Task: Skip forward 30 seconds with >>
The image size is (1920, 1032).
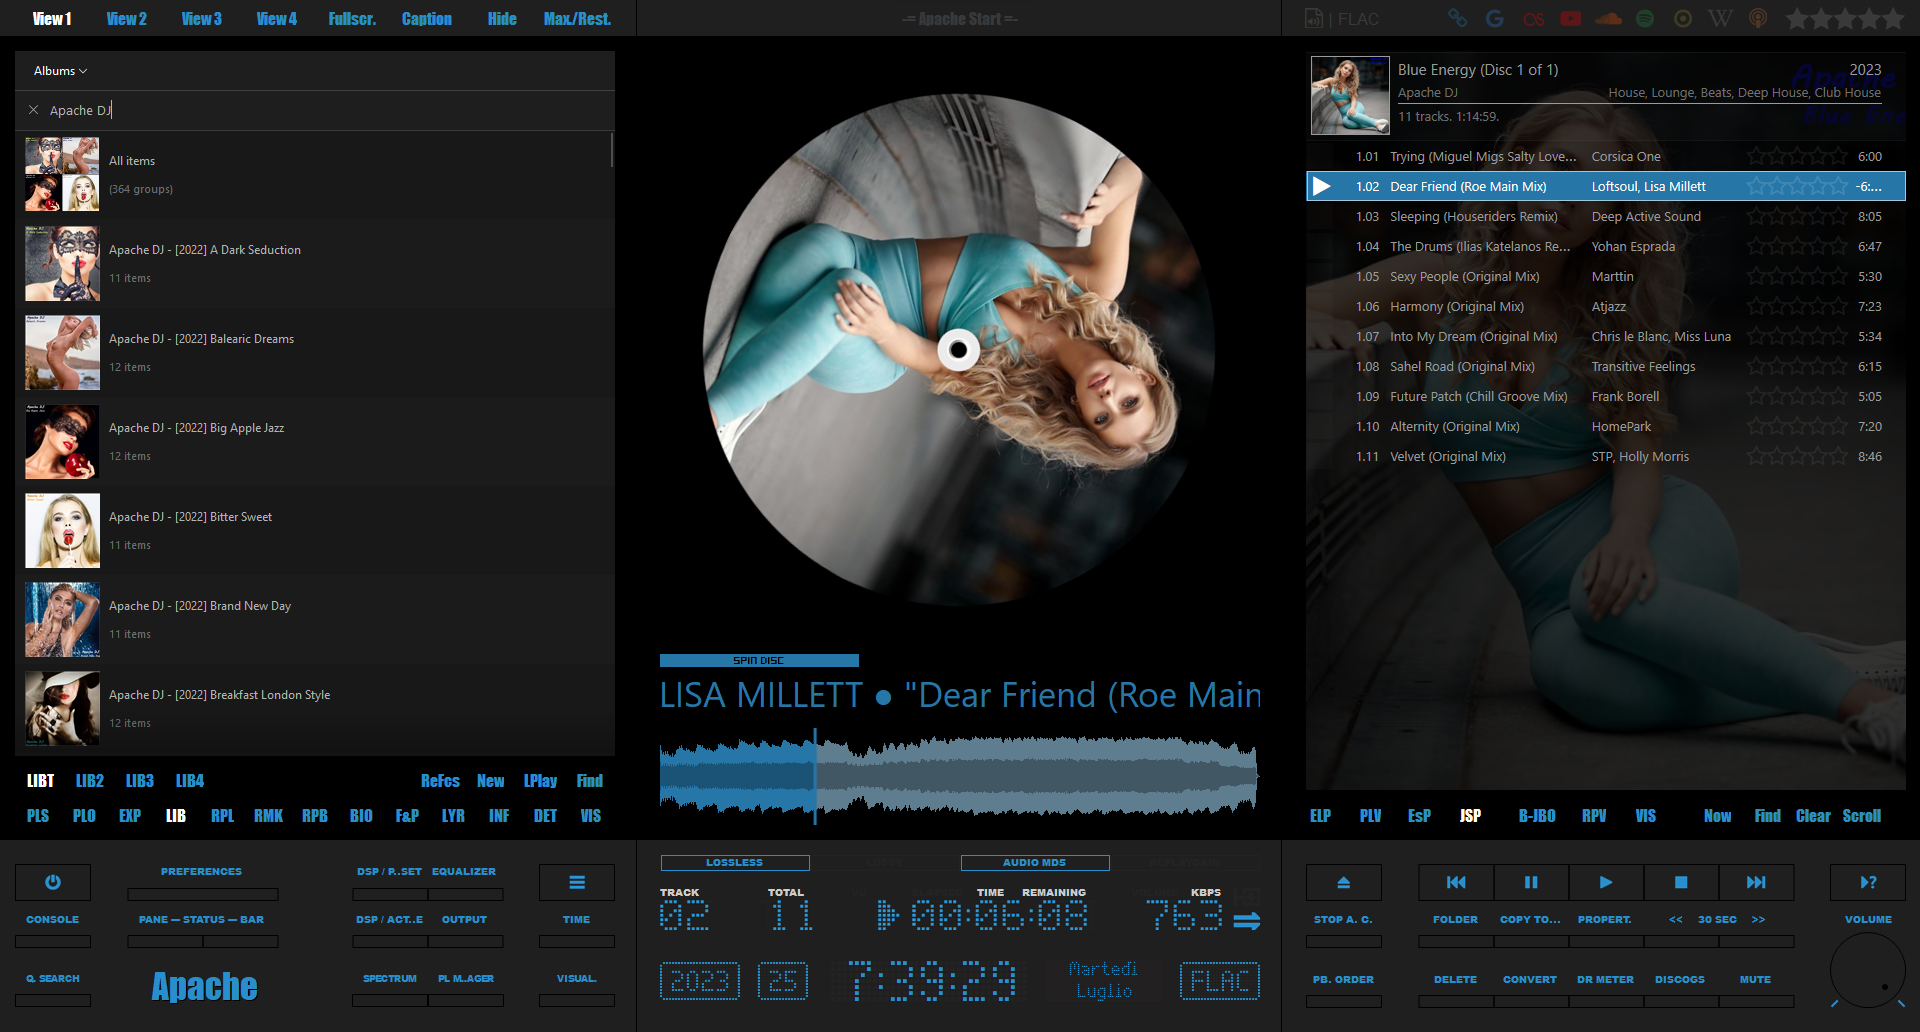Action: (1758, 919)
